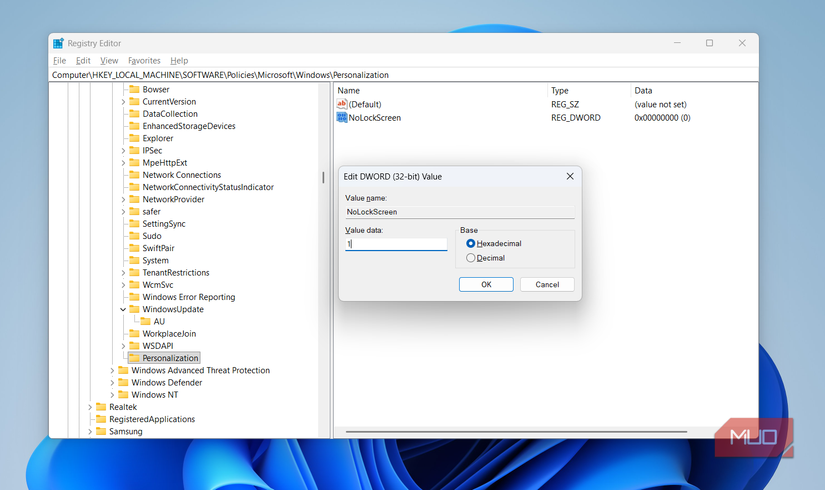Collapse the WindowsUpdate key
The height and width of the screenshot is (490, 825).
tap(123, 309)
